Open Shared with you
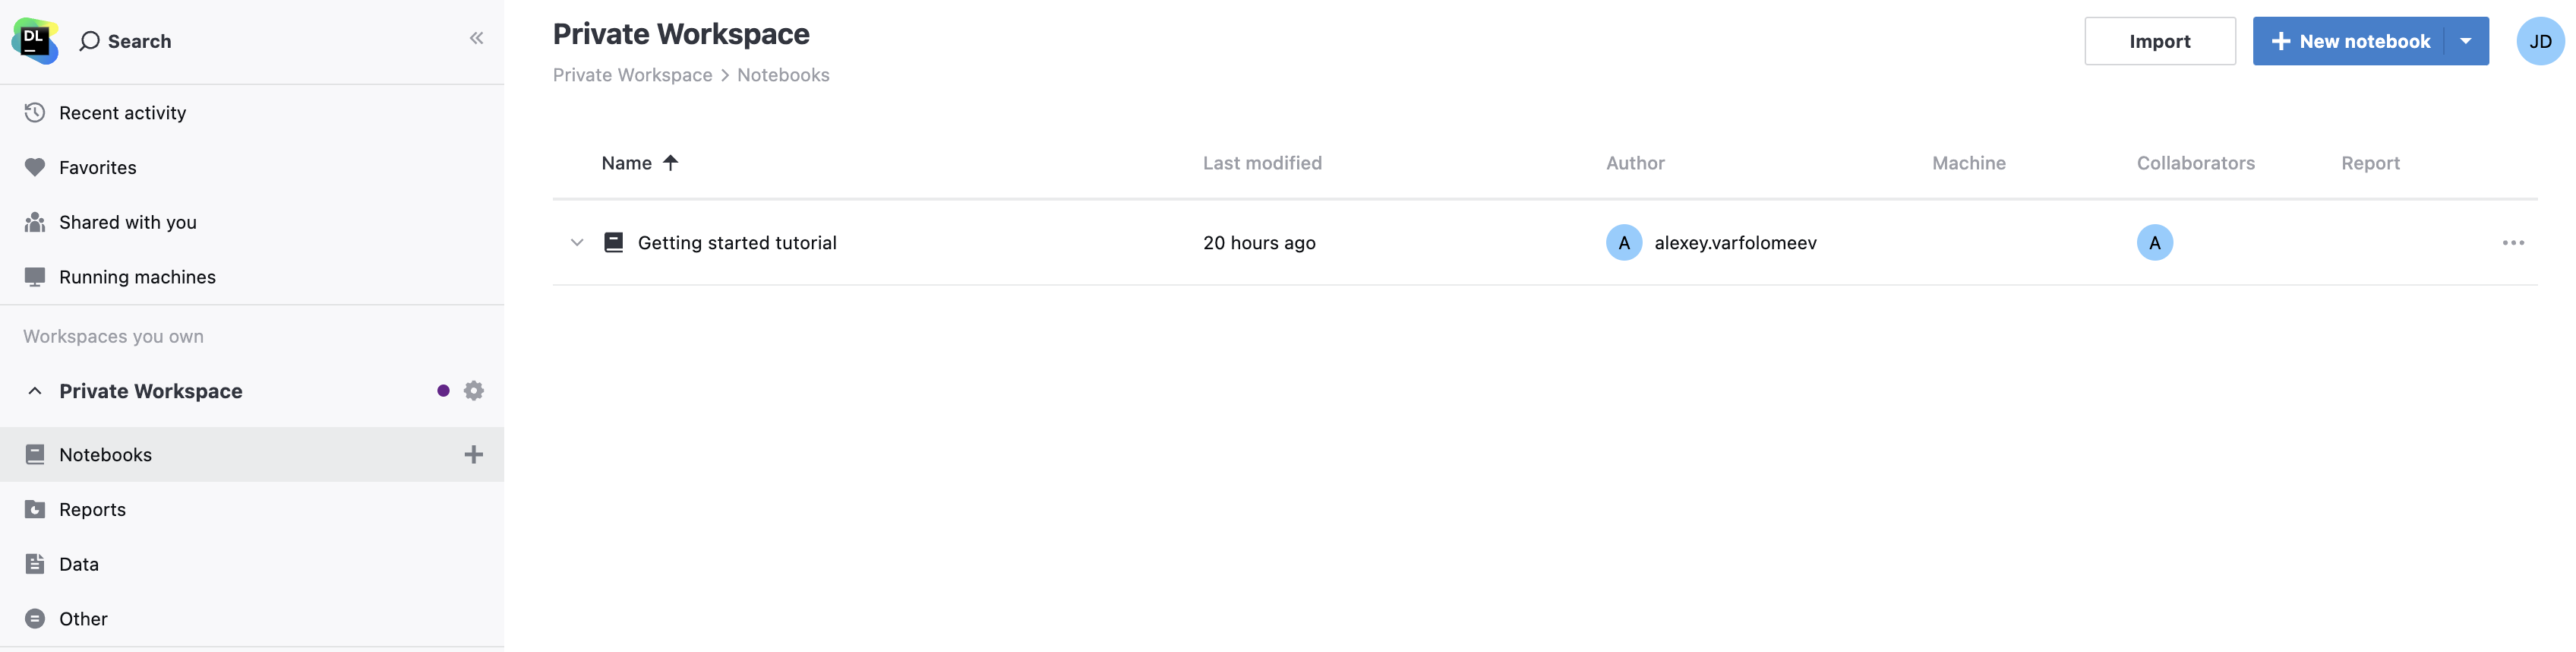The width and height of the screenshot is (2576, 652). click(128, 221)
